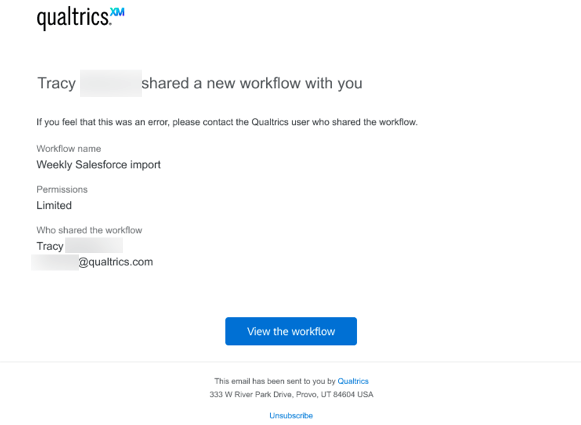Click the Tracy name under Who shared
The width and height of the screenshot is (581, 425).
point(50,246)
